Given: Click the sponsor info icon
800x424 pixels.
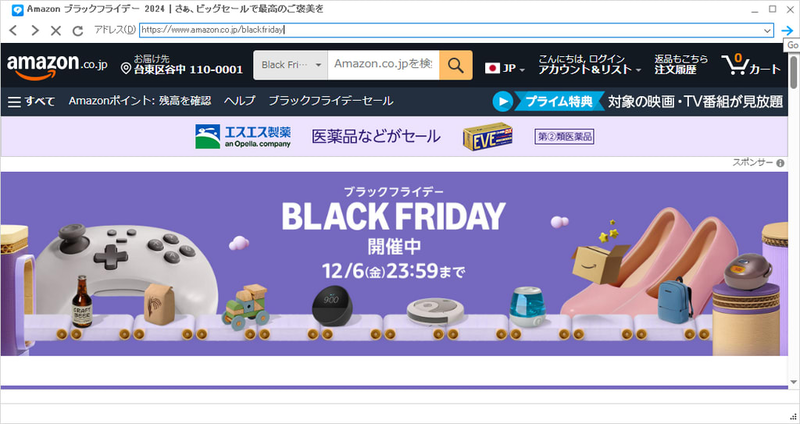Looking at the screenshot, I should pos(780,163).
